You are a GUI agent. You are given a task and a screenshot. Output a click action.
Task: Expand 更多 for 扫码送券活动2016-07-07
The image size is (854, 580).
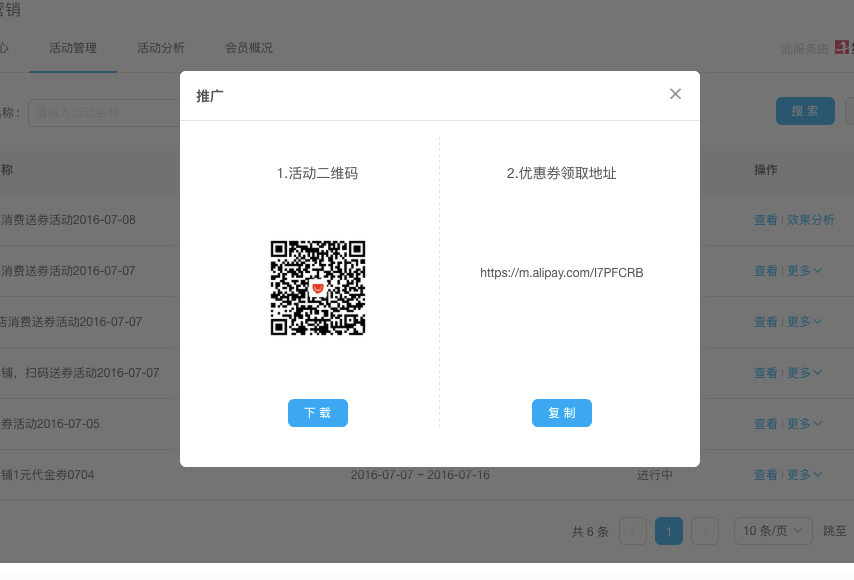tap(804, 373)
